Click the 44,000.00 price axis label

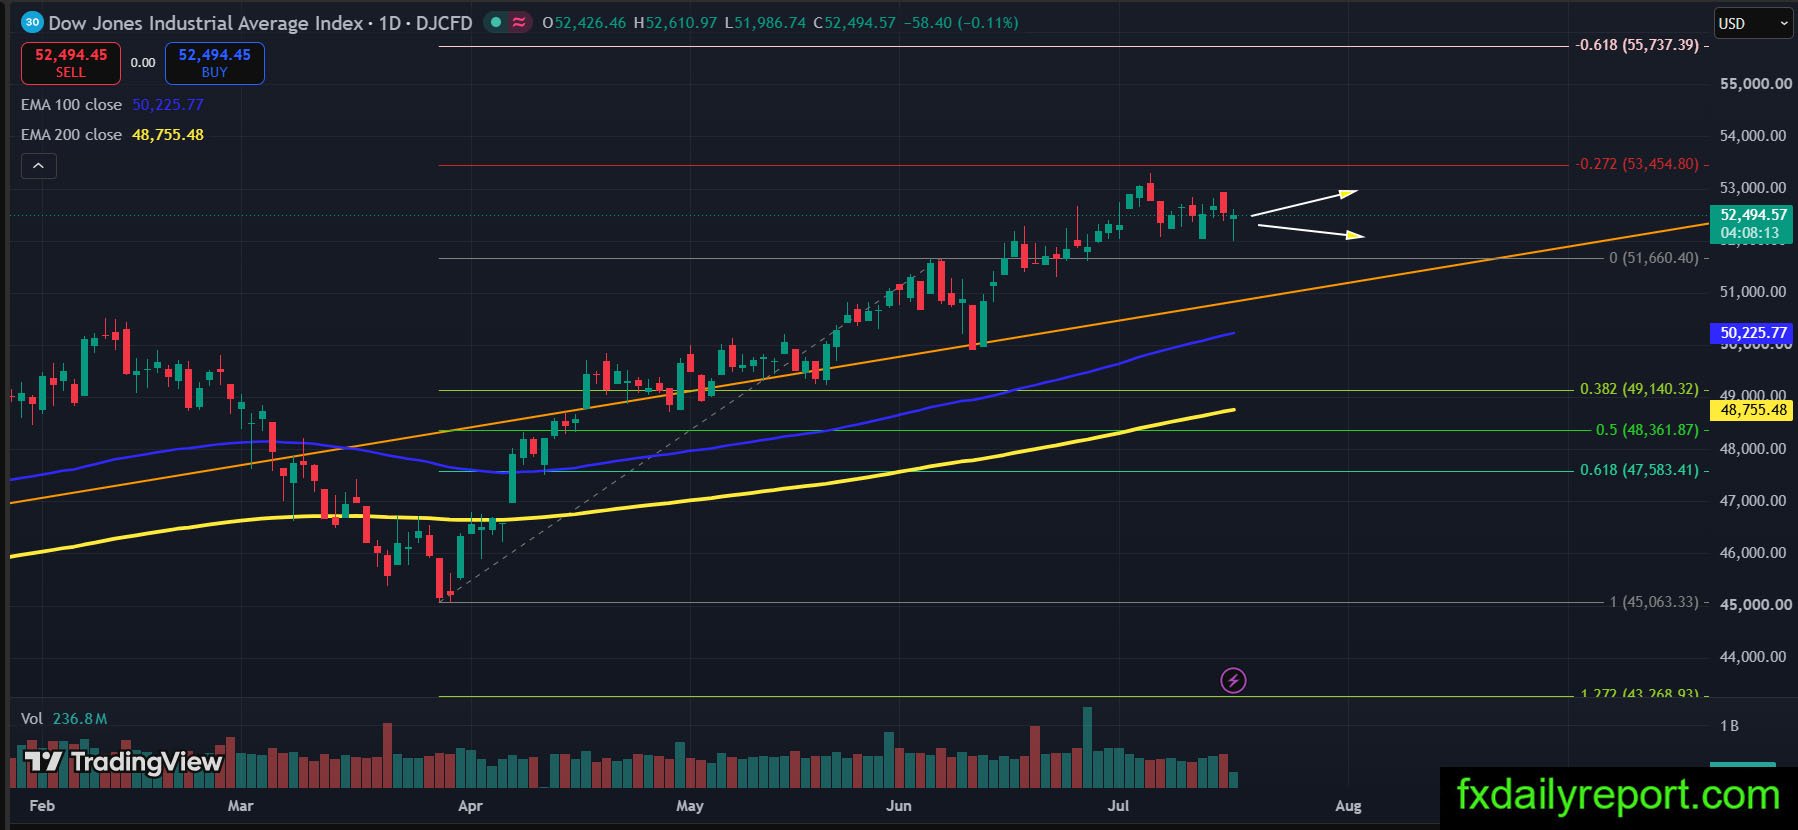click(1755, 657)
